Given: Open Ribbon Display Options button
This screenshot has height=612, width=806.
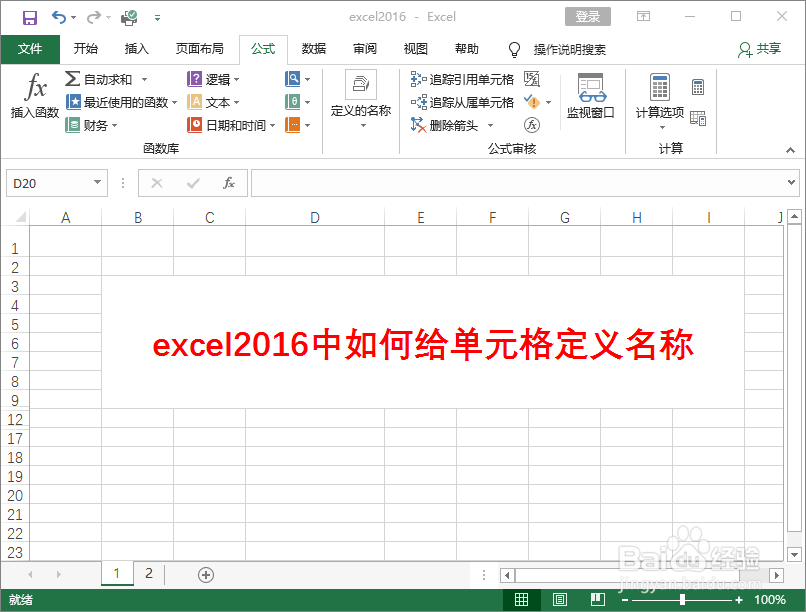Looking at the screenshot, I should [x=643, y=16].
